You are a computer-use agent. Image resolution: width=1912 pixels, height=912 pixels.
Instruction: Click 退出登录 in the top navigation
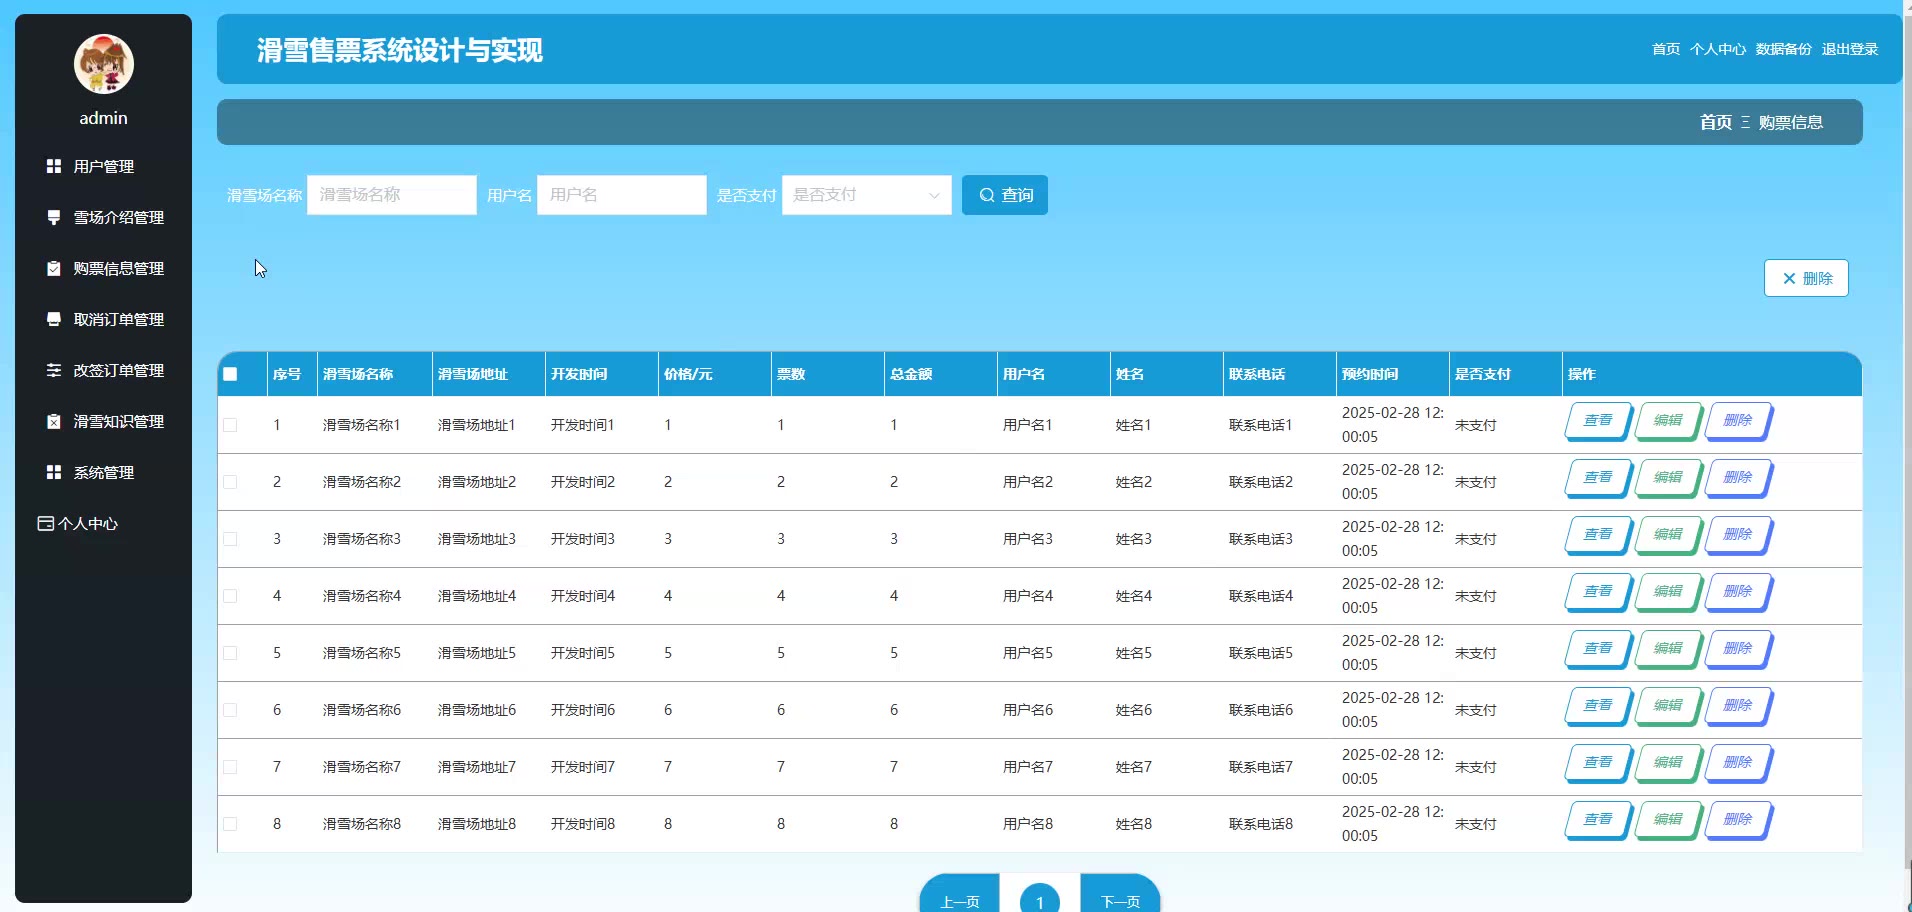coord(1849,49)
